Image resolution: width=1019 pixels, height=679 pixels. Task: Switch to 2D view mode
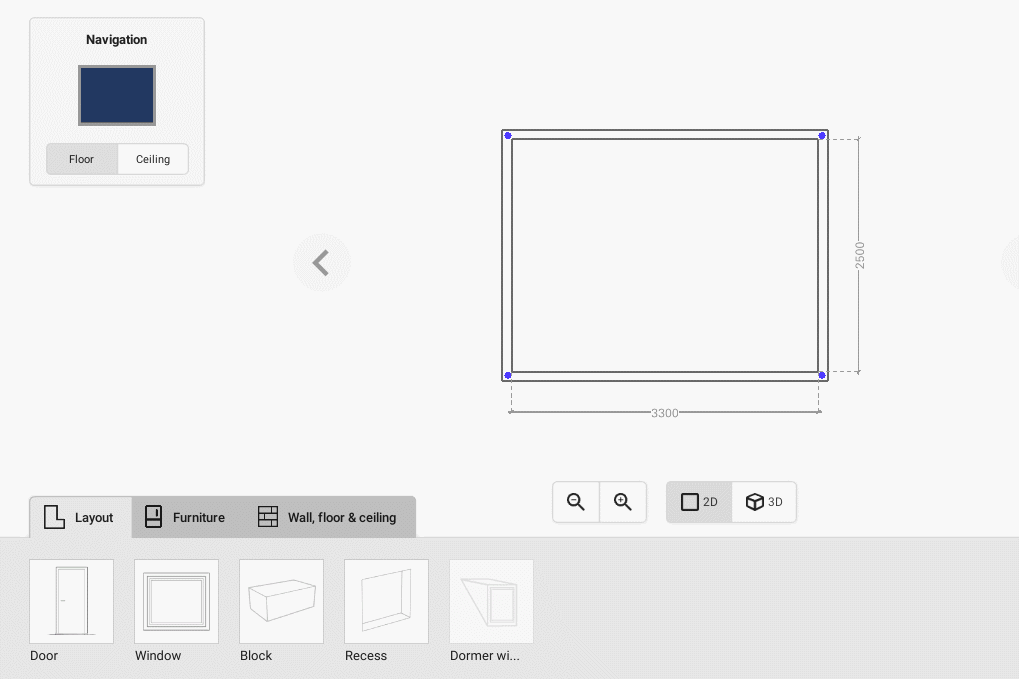(x=699, y=502)
